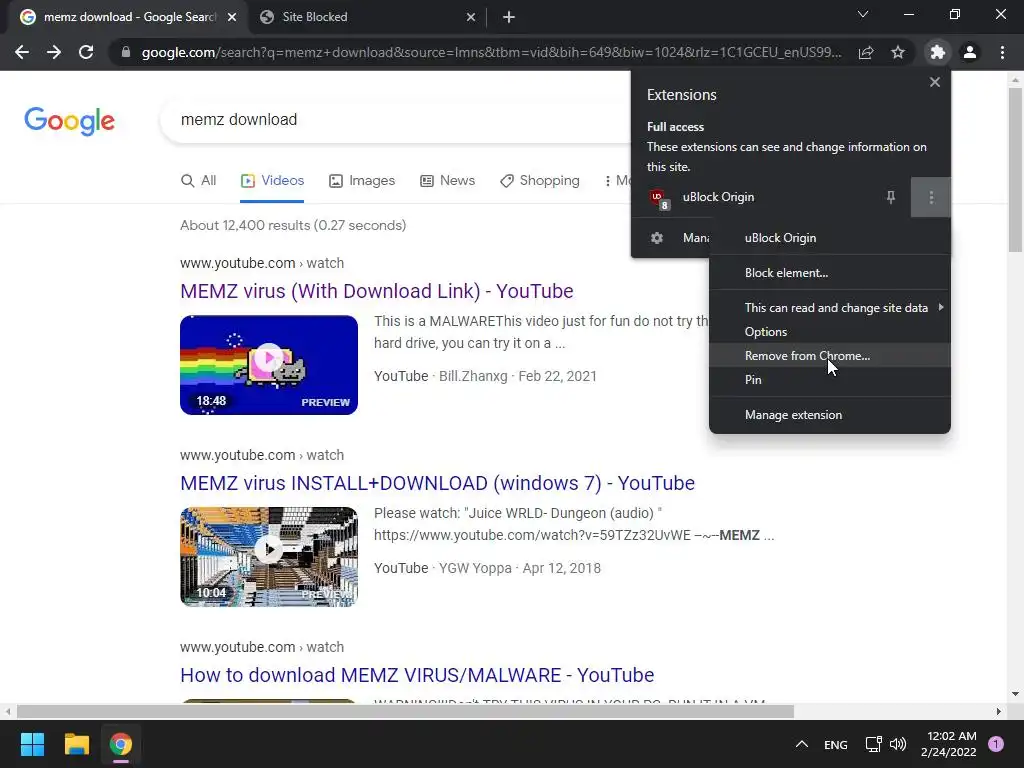The width and height of the screenshot is (1024, 768).
Task: Toggle the Extensions puzzle icon
Action: point(938,52)
